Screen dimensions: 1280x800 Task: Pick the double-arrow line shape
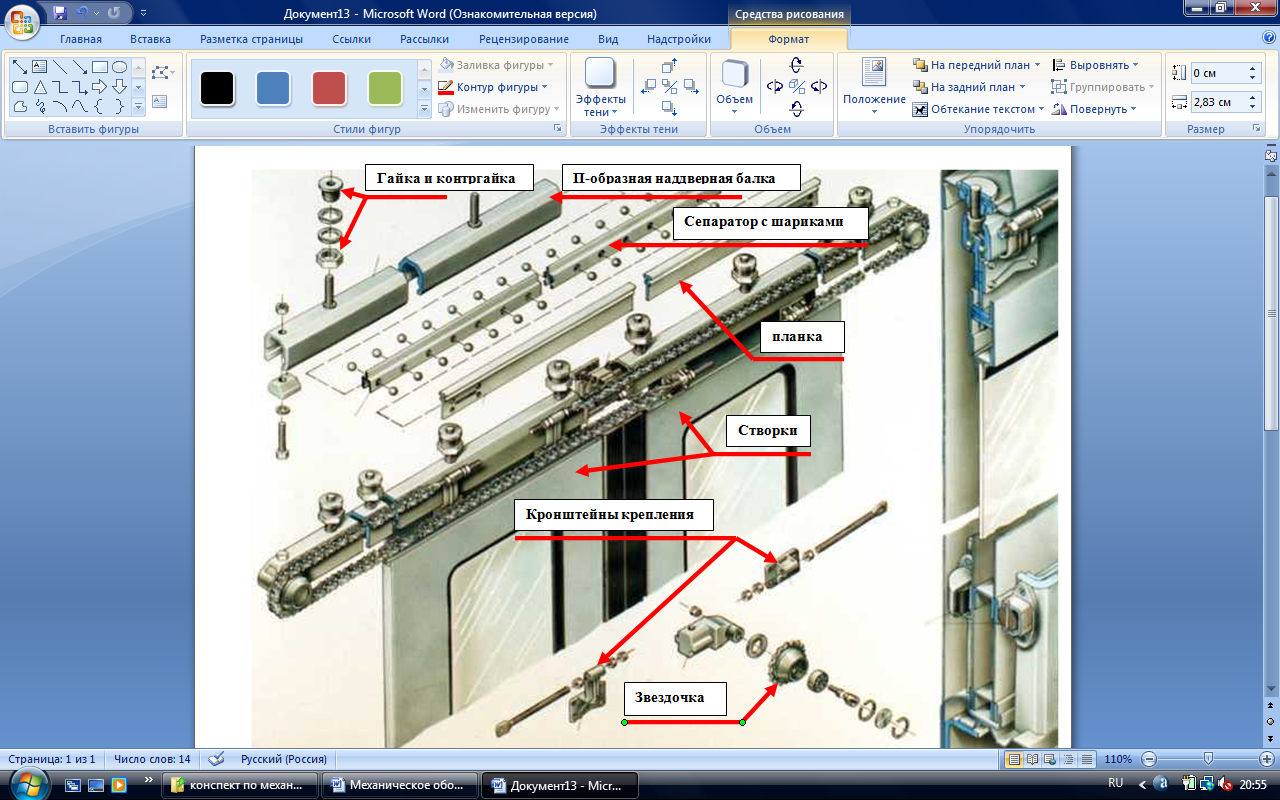pyautogui.click(x=20, y=67)
